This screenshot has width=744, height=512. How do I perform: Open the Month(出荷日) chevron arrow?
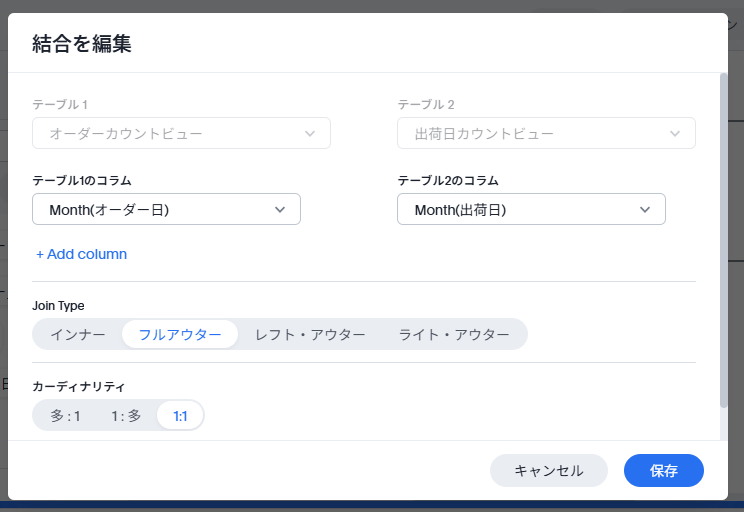tap(645, 210)
